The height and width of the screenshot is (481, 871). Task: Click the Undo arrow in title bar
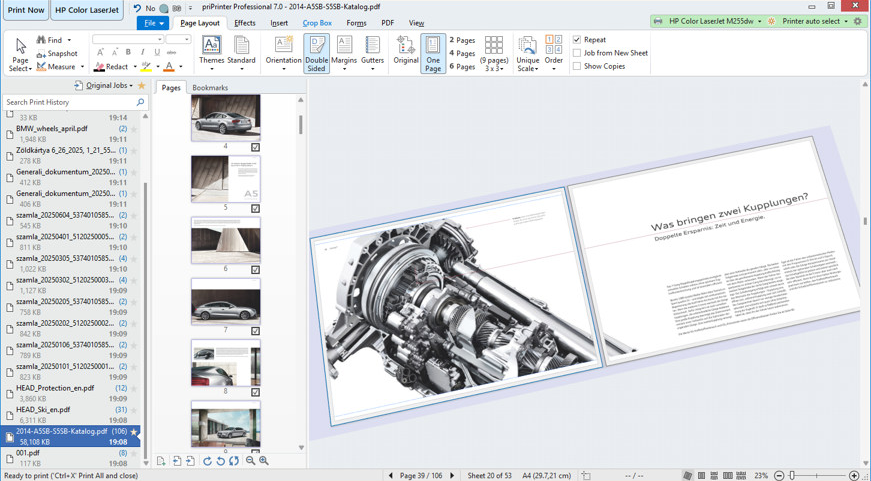click(x=137, y=8)
